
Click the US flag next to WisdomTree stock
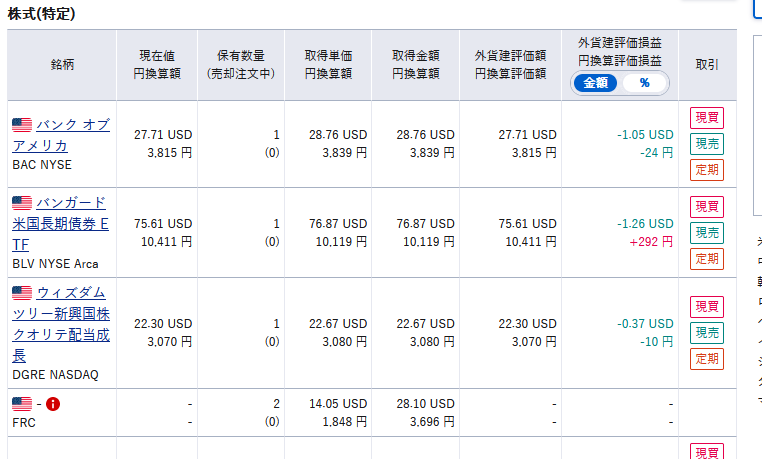pos(22,293)
